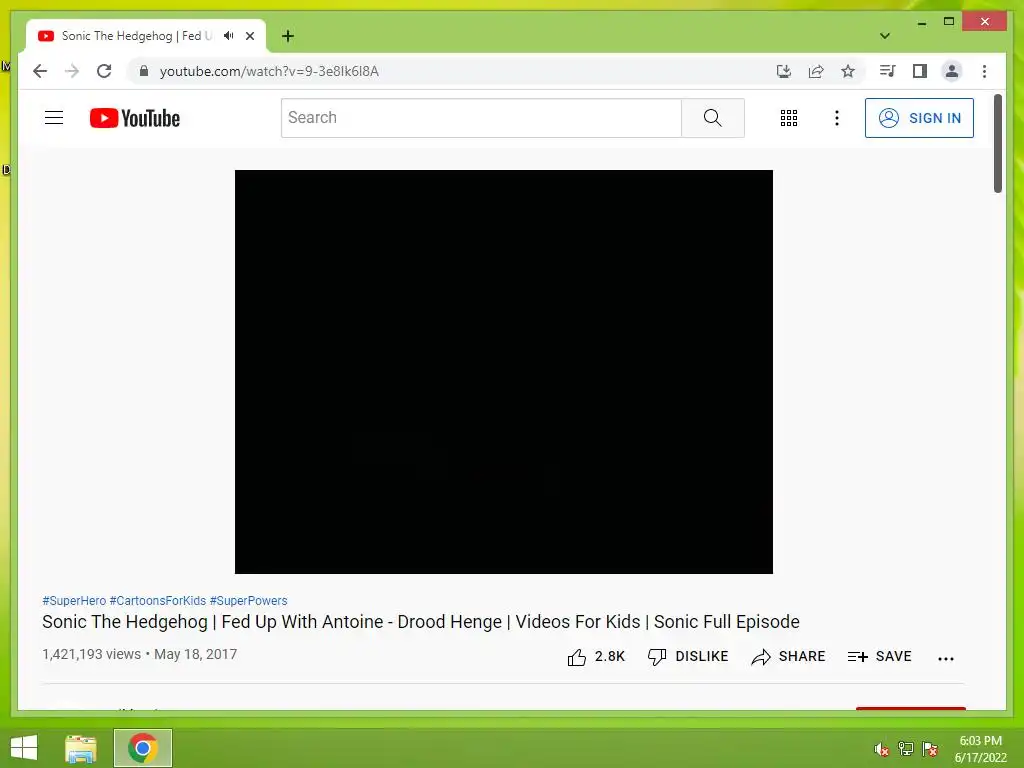The width and height of the screenshot is (1024, 768).
Task: Click the magnifier search button
Action: [712, 118]
